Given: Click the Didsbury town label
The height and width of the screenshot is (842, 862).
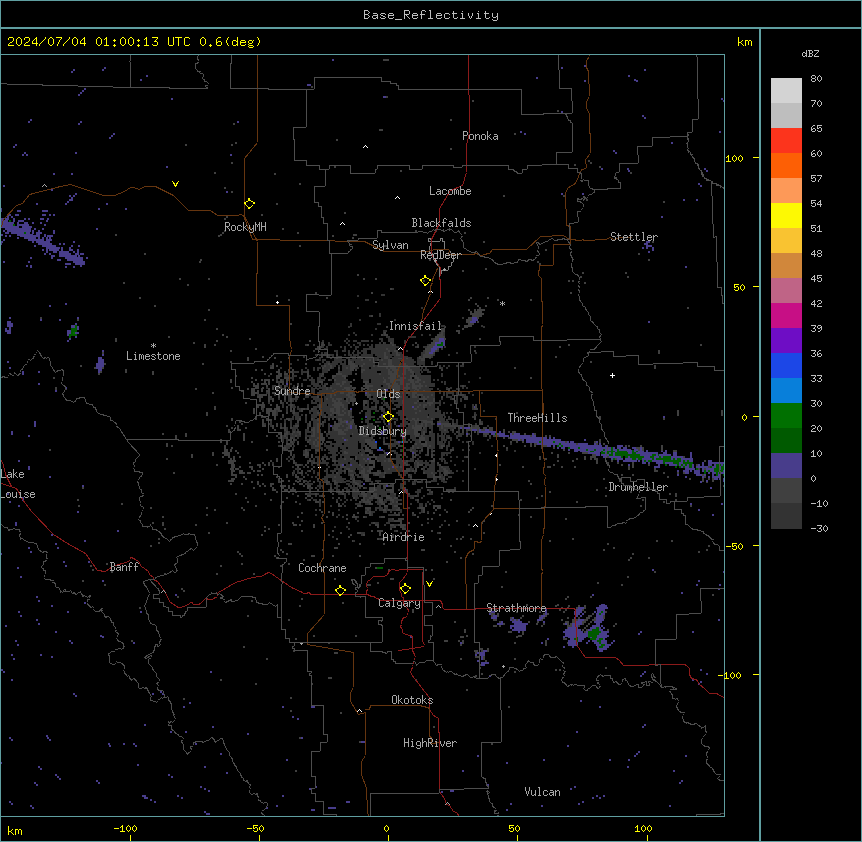Looking at the screenshot, I should click(383, 431).
